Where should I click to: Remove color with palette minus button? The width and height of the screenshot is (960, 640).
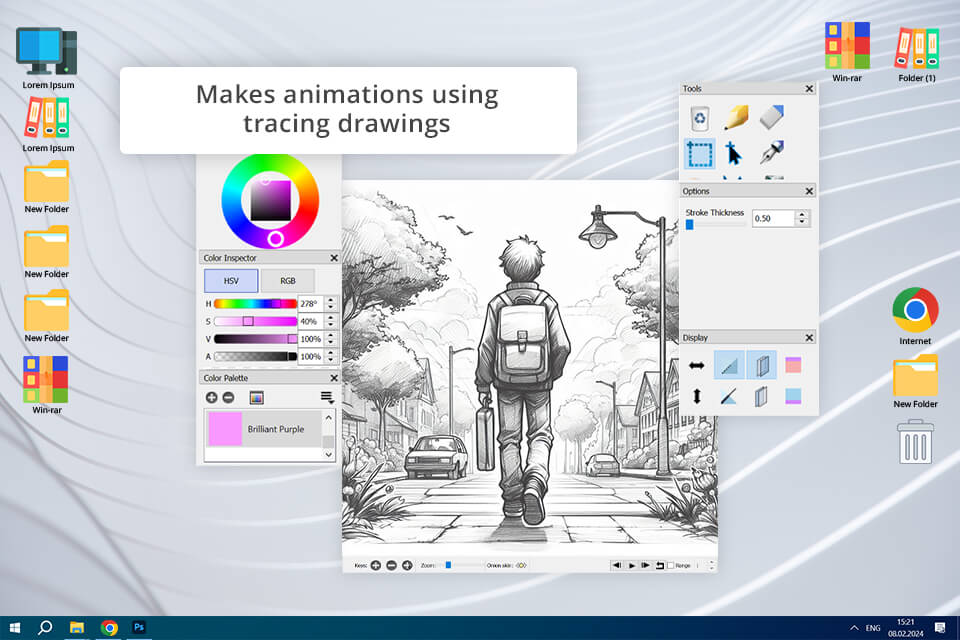click(x=228, y=397)
